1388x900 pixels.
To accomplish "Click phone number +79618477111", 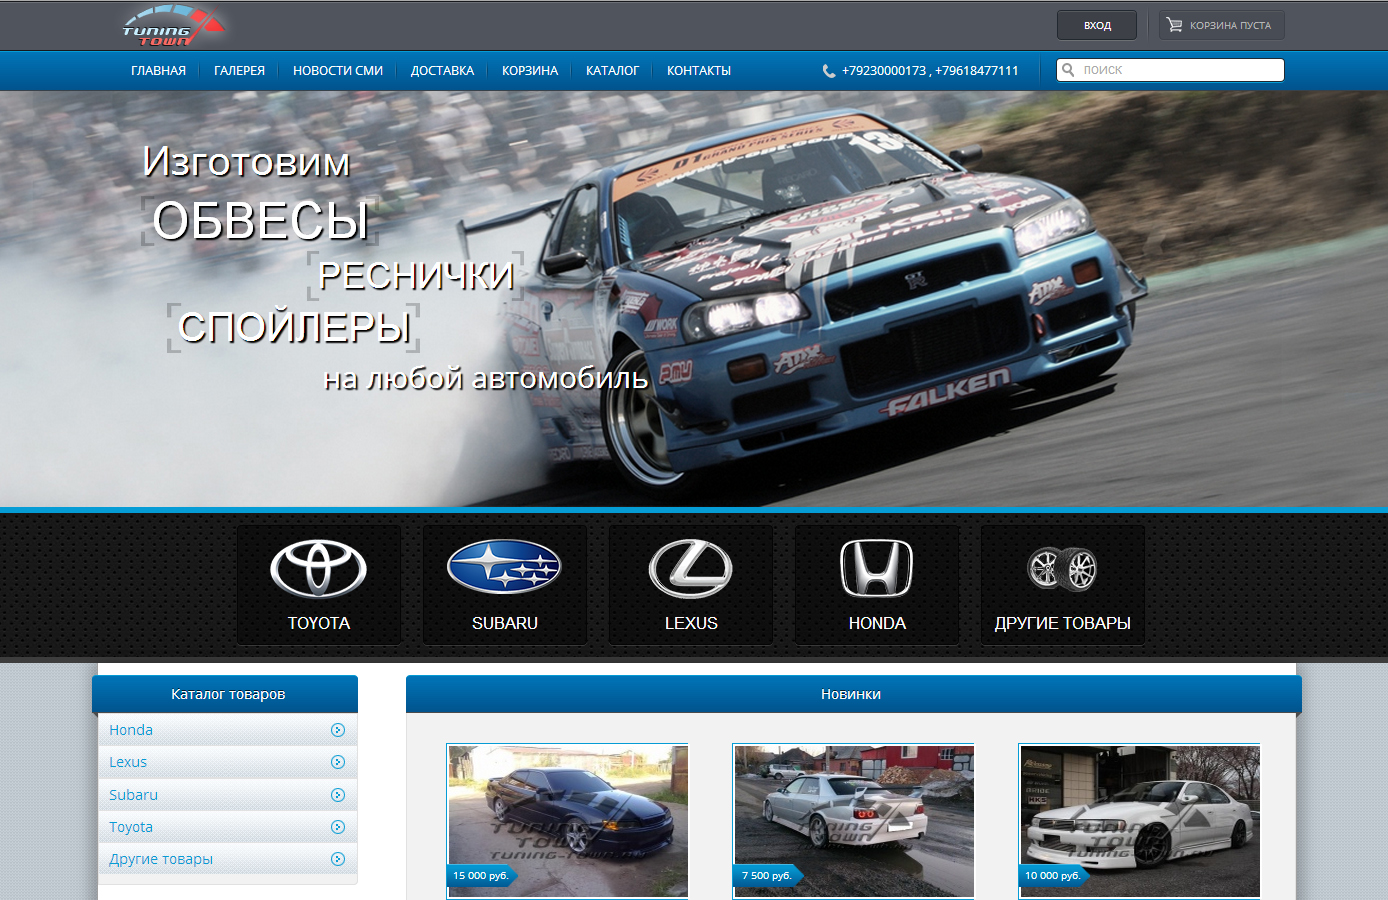I will (x=977, y=71).
